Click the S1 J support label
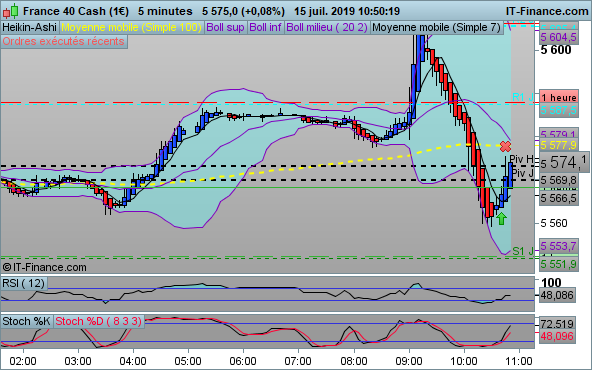The image size is (592, 370). pyautogui.click(x=523, y=251)
